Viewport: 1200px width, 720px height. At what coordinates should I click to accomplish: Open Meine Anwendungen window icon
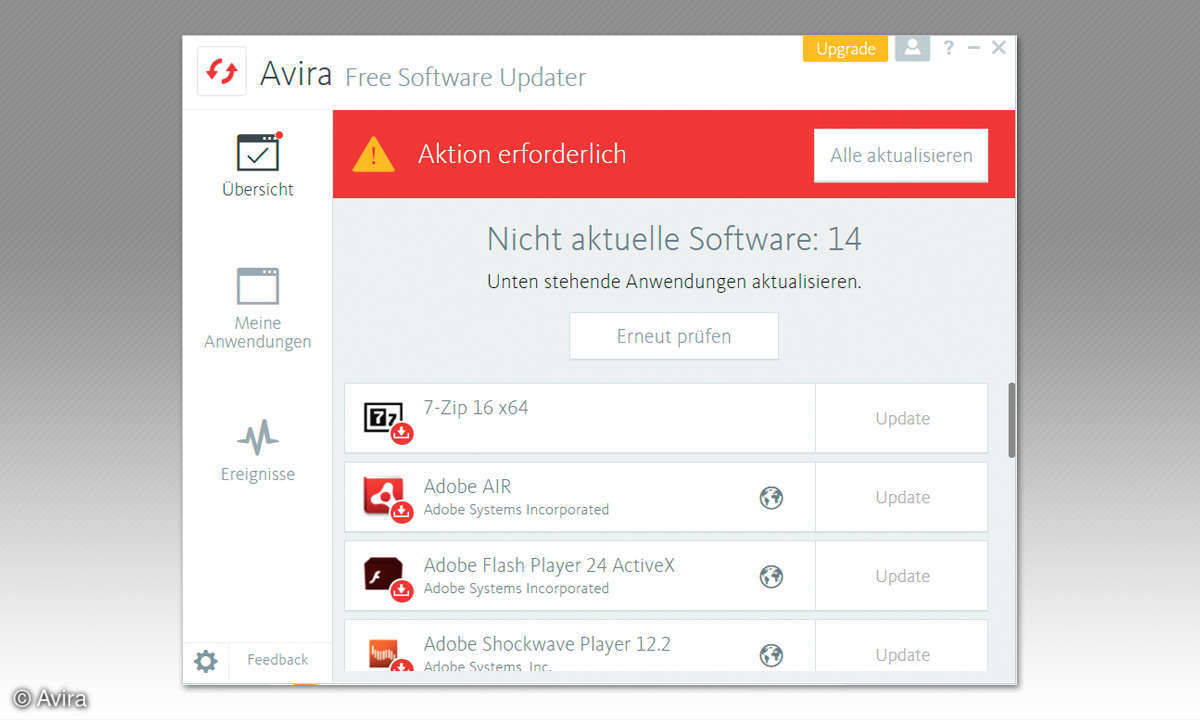tap(258, 286)
